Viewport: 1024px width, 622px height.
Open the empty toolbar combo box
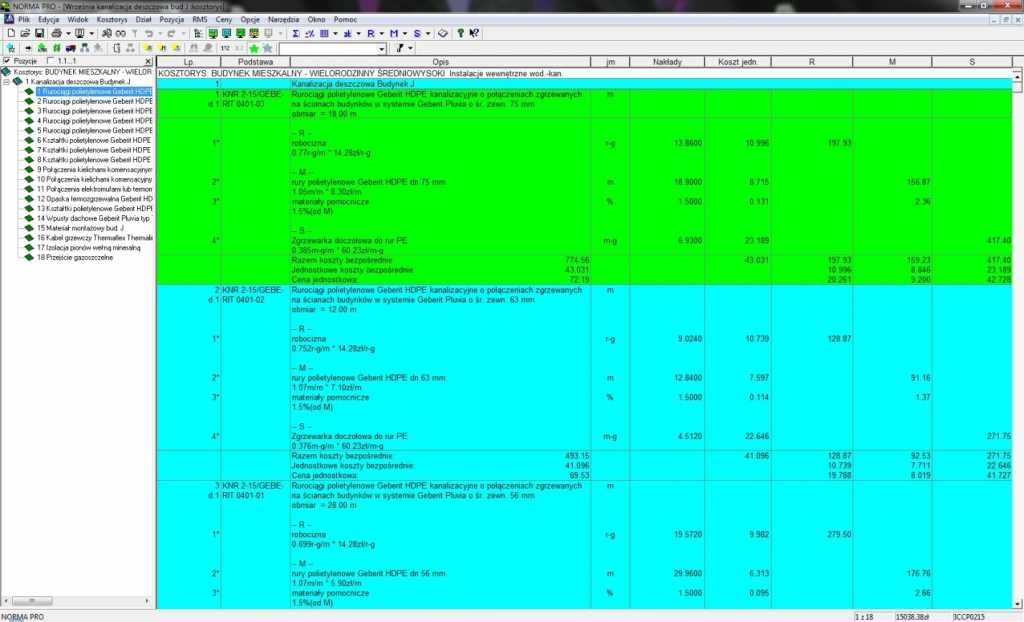[332, 48]
